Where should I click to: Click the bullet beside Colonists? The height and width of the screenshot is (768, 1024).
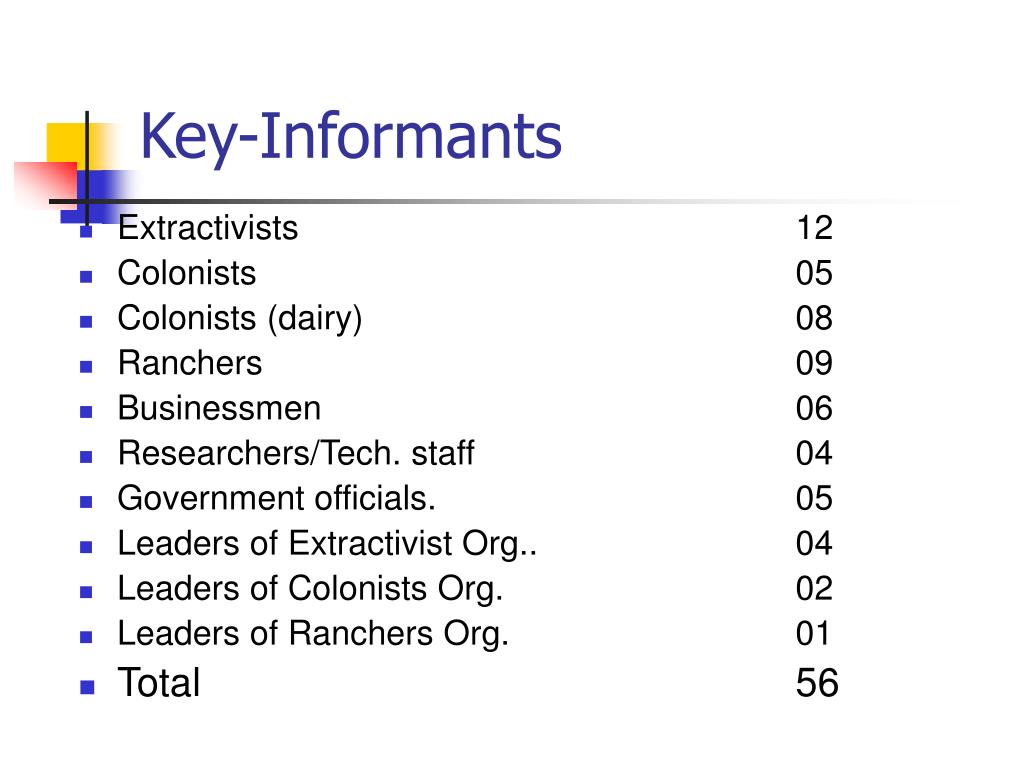pos(86,277)
